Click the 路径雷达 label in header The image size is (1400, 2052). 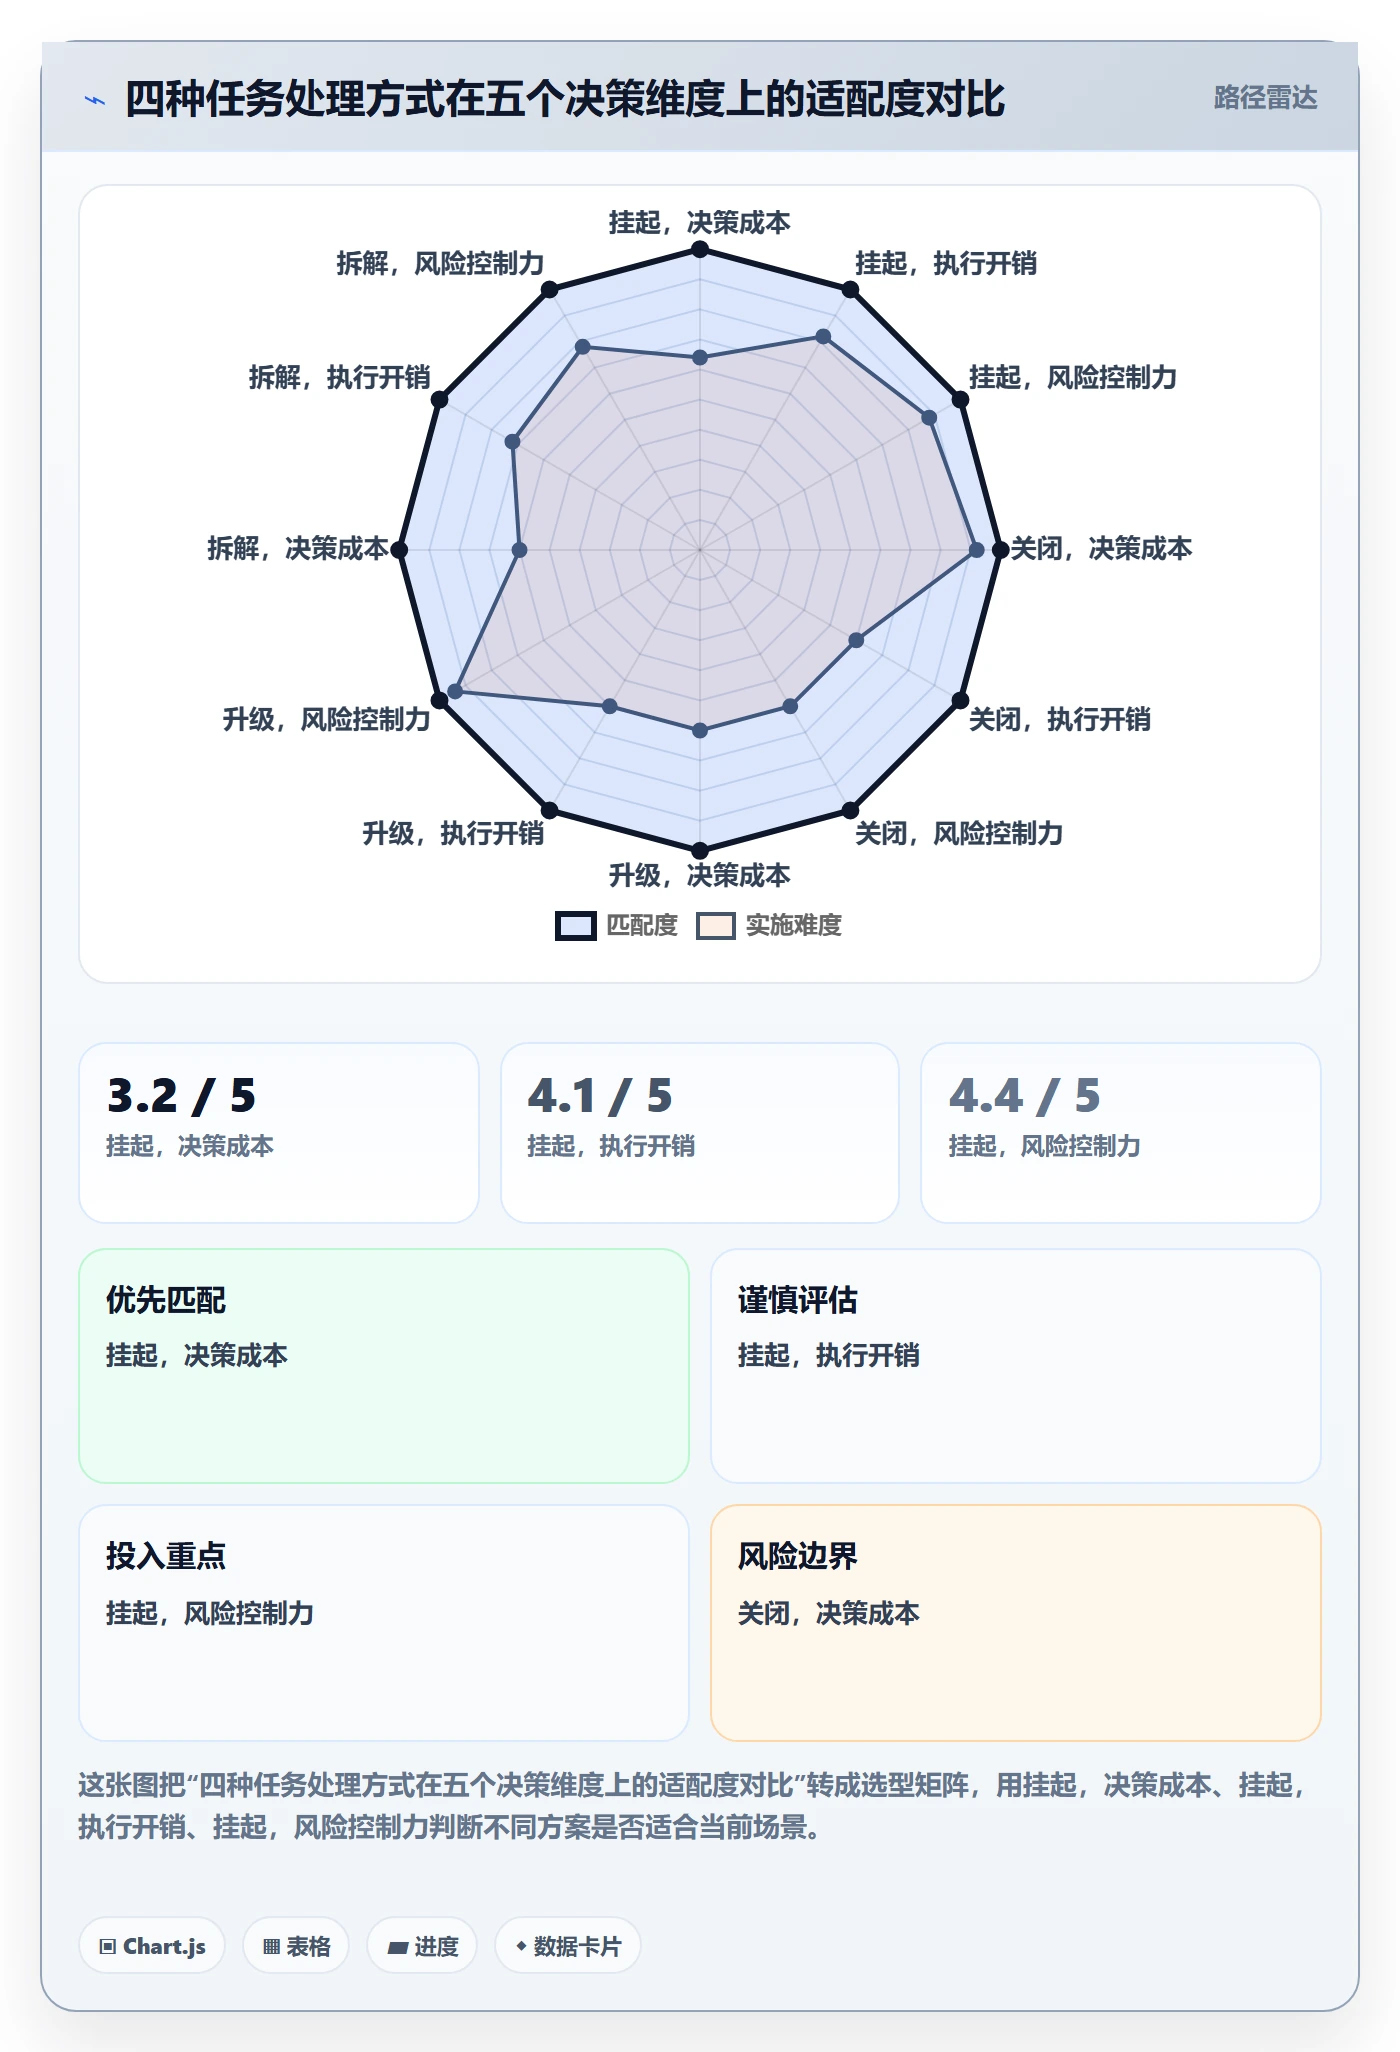[1265, 97]
